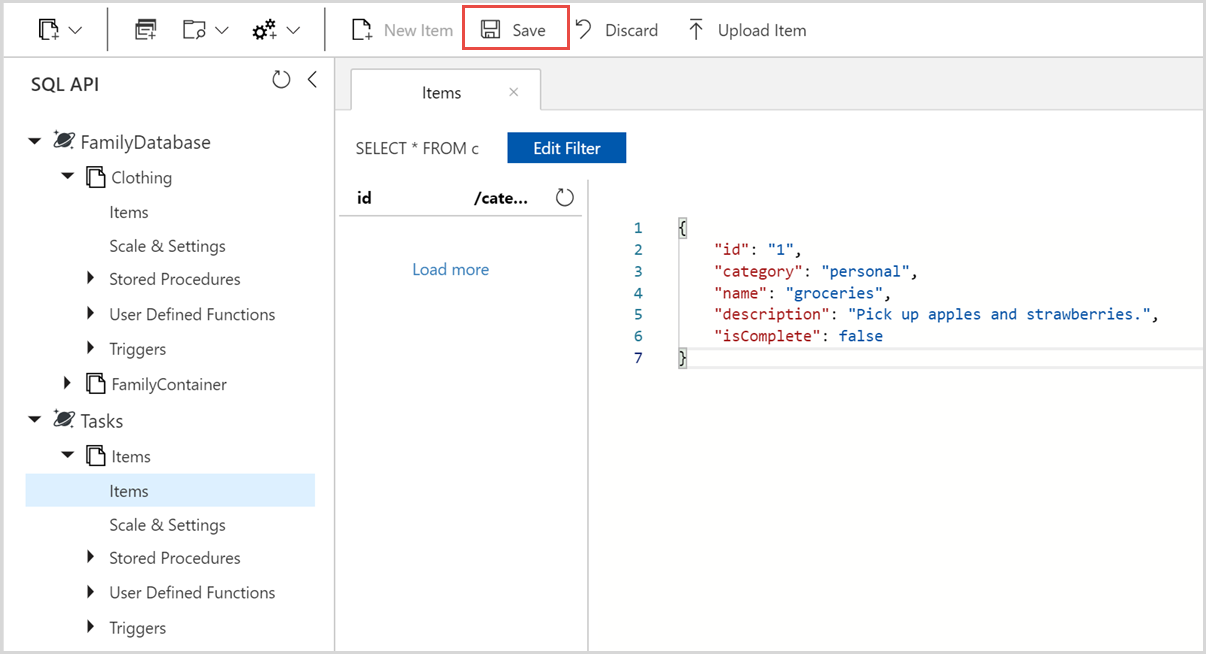Screen dimensions: 1206x654
Task: Click the Upload Item toolbar button
Action: tap(746, 30)
